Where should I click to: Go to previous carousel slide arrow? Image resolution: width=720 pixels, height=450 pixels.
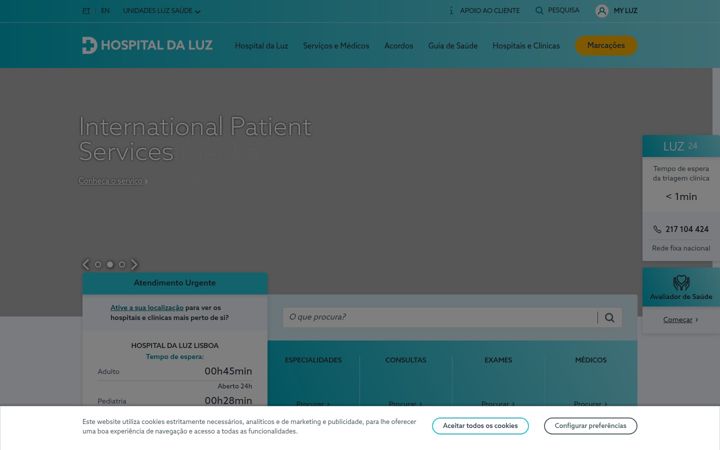pos(86,264)
